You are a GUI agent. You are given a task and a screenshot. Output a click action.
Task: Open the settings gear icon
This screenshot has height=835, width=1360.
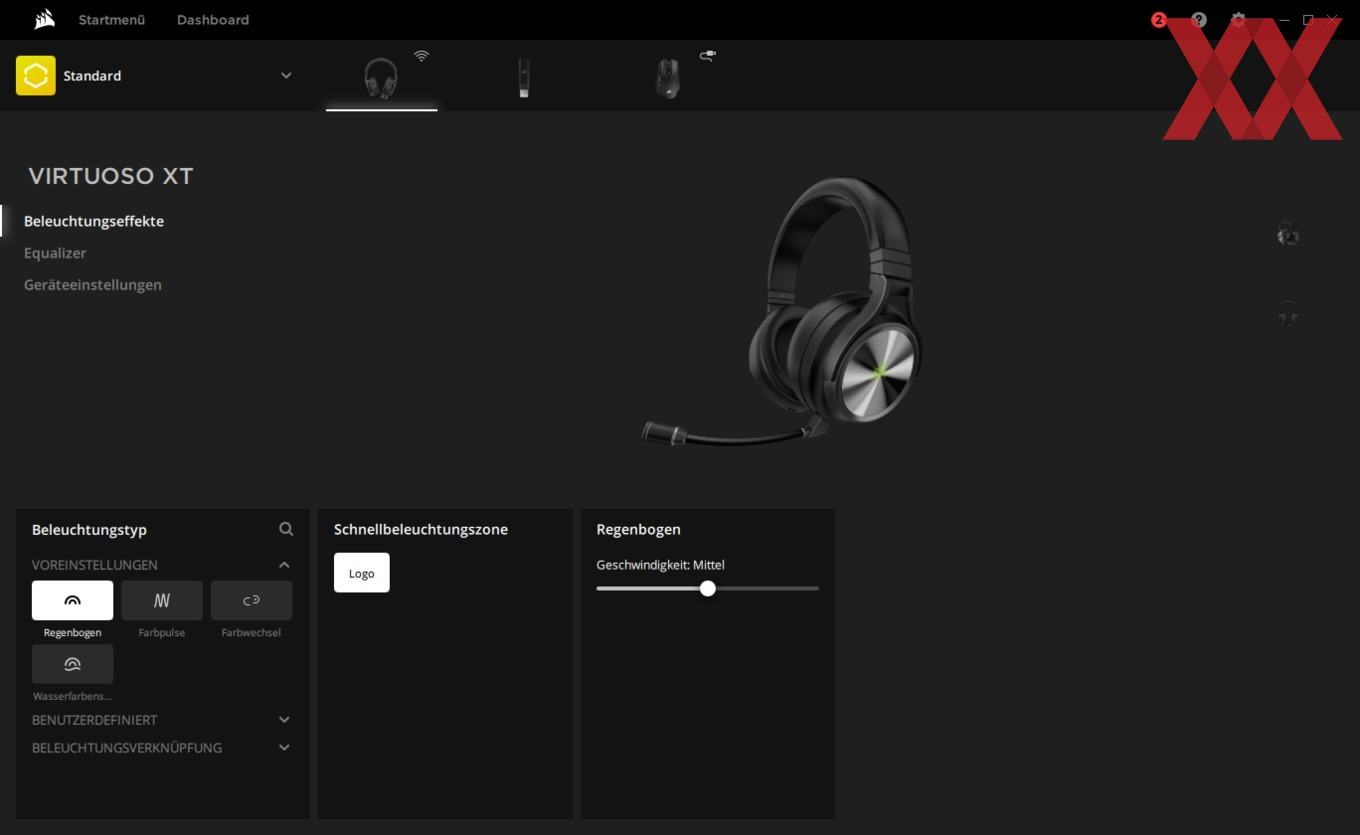point(1239,20)
